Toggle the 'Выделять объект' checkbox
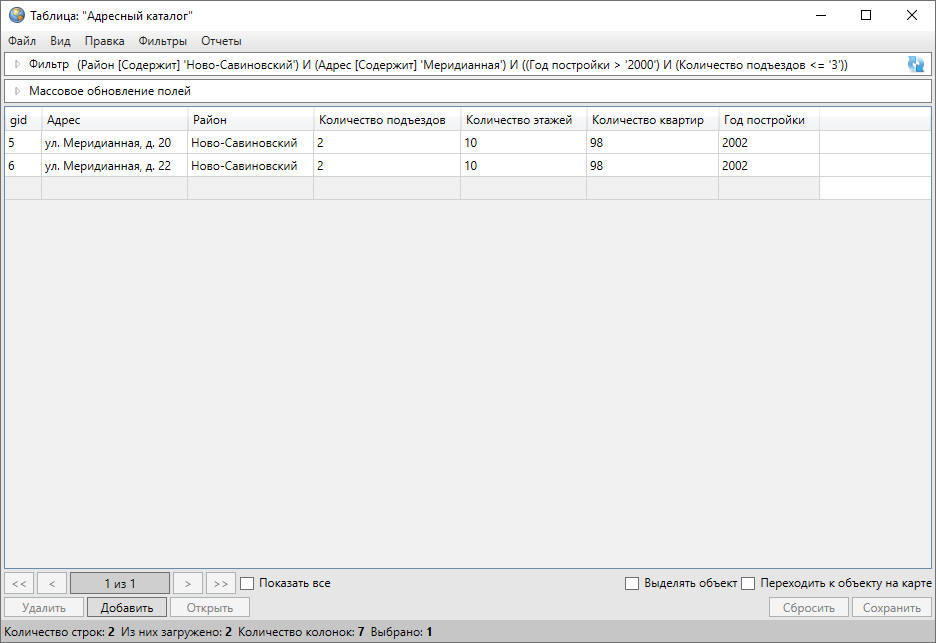The height and width of the screenshot is (643, 936). (632, 583)
